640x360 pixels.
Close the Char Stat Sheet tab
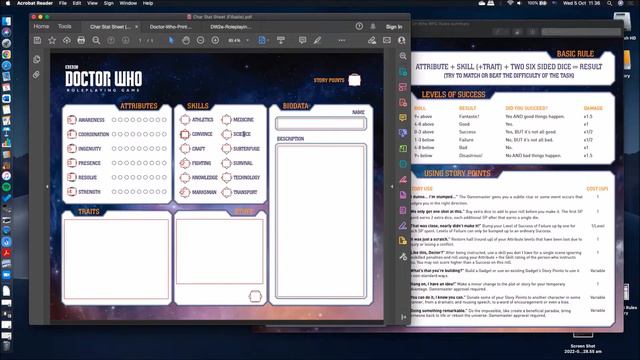point(136,27)
